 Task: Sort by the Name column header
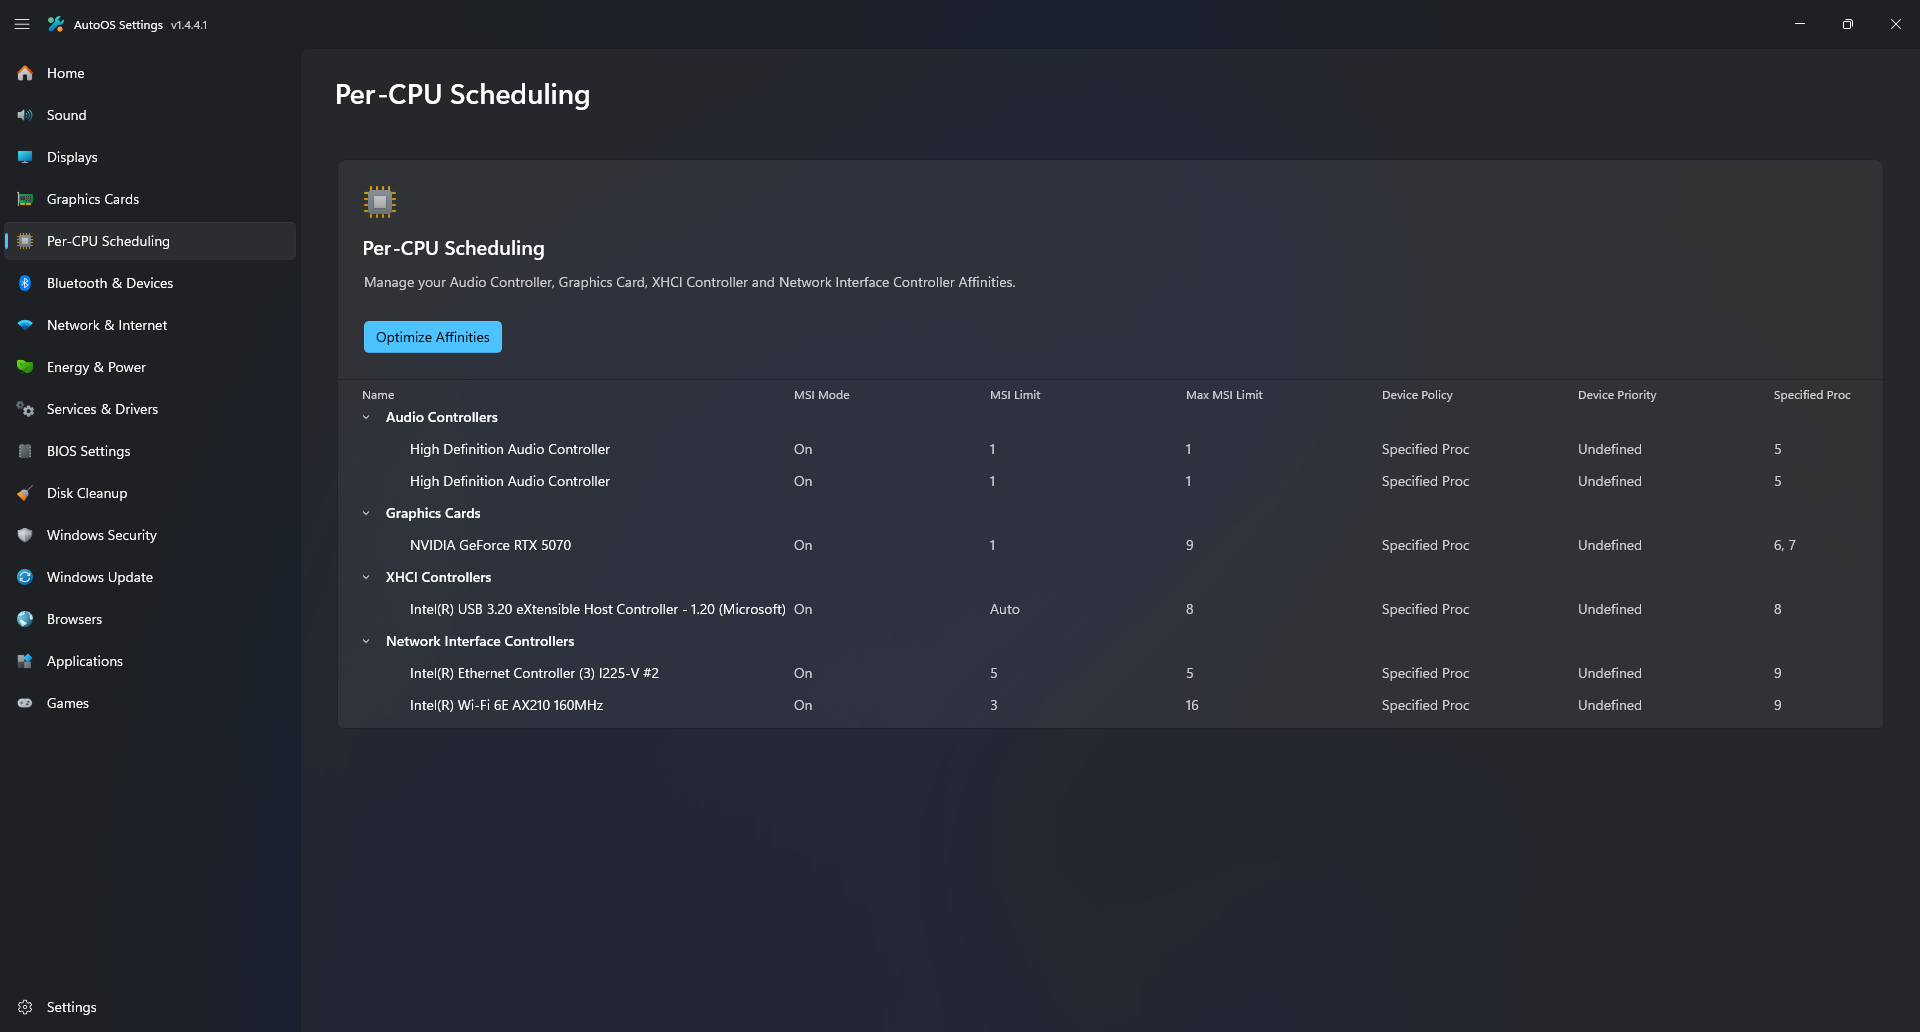tap(378, 395)
